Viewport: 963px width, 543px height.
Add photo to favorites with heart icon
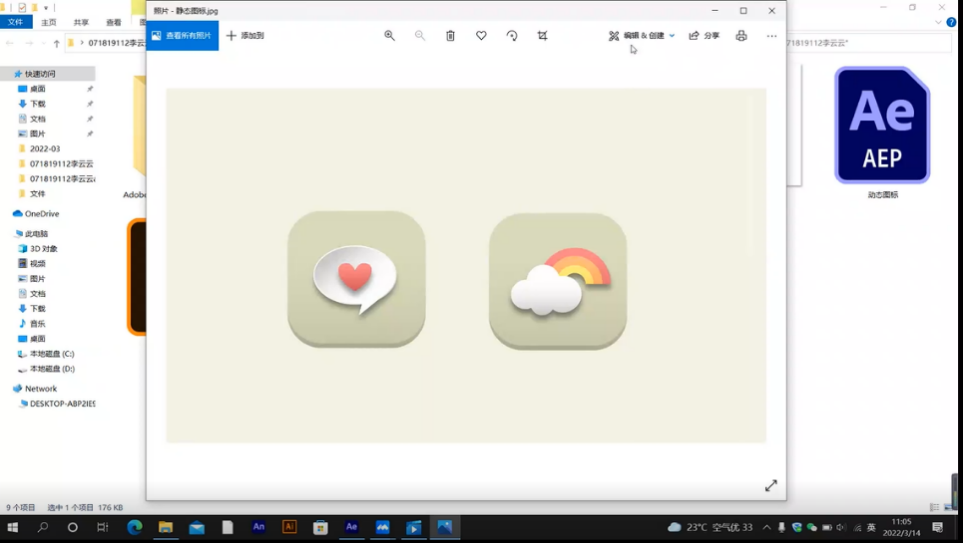point(481,36)
